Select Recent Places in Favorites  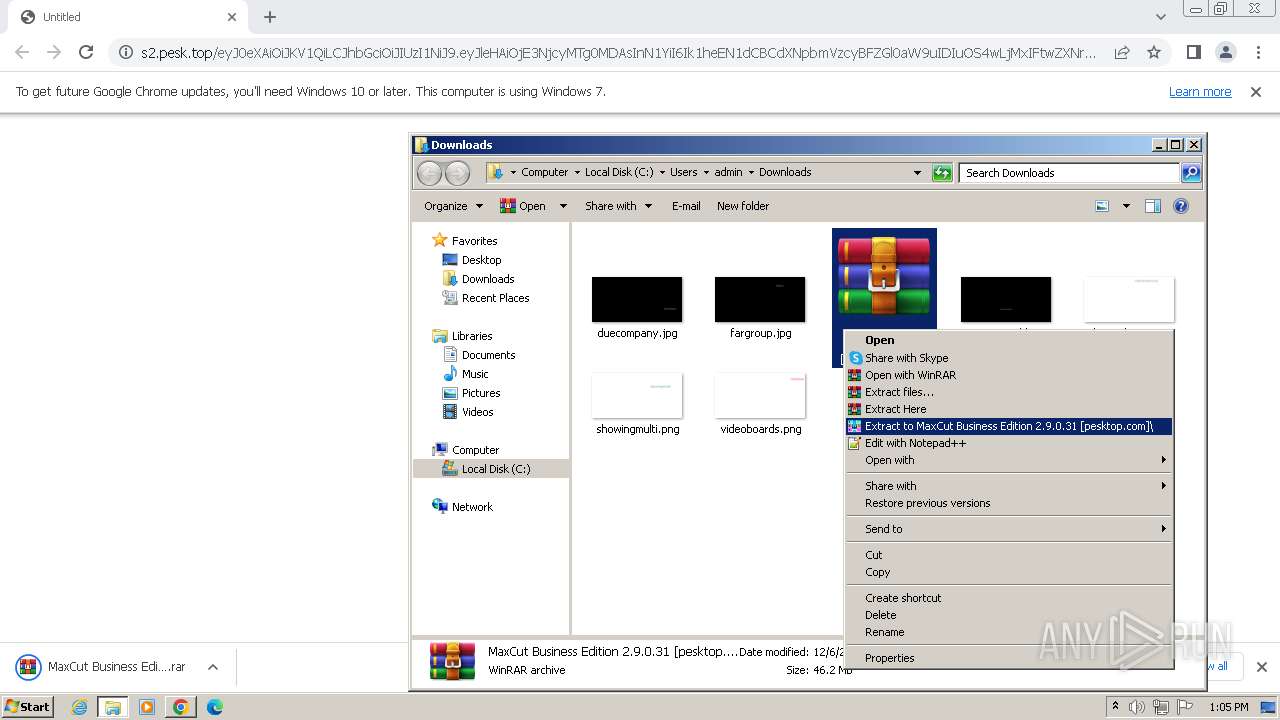click(495, 298)
